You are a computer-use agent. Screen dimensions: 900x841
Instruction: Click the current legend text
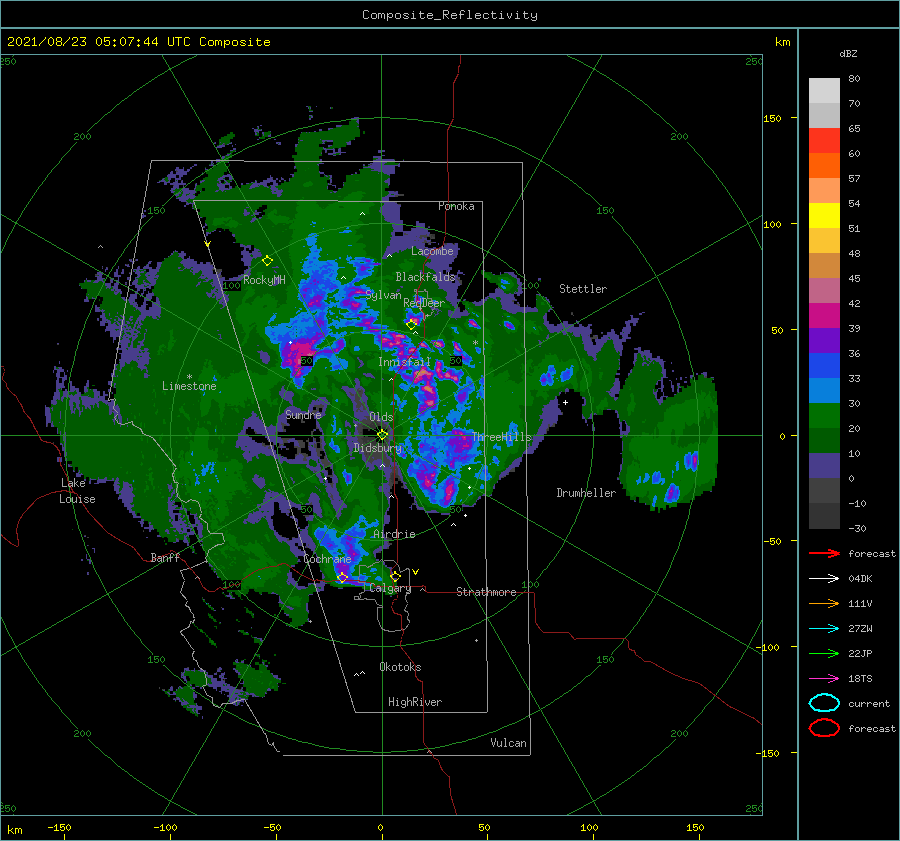click(x=869, y=703)
